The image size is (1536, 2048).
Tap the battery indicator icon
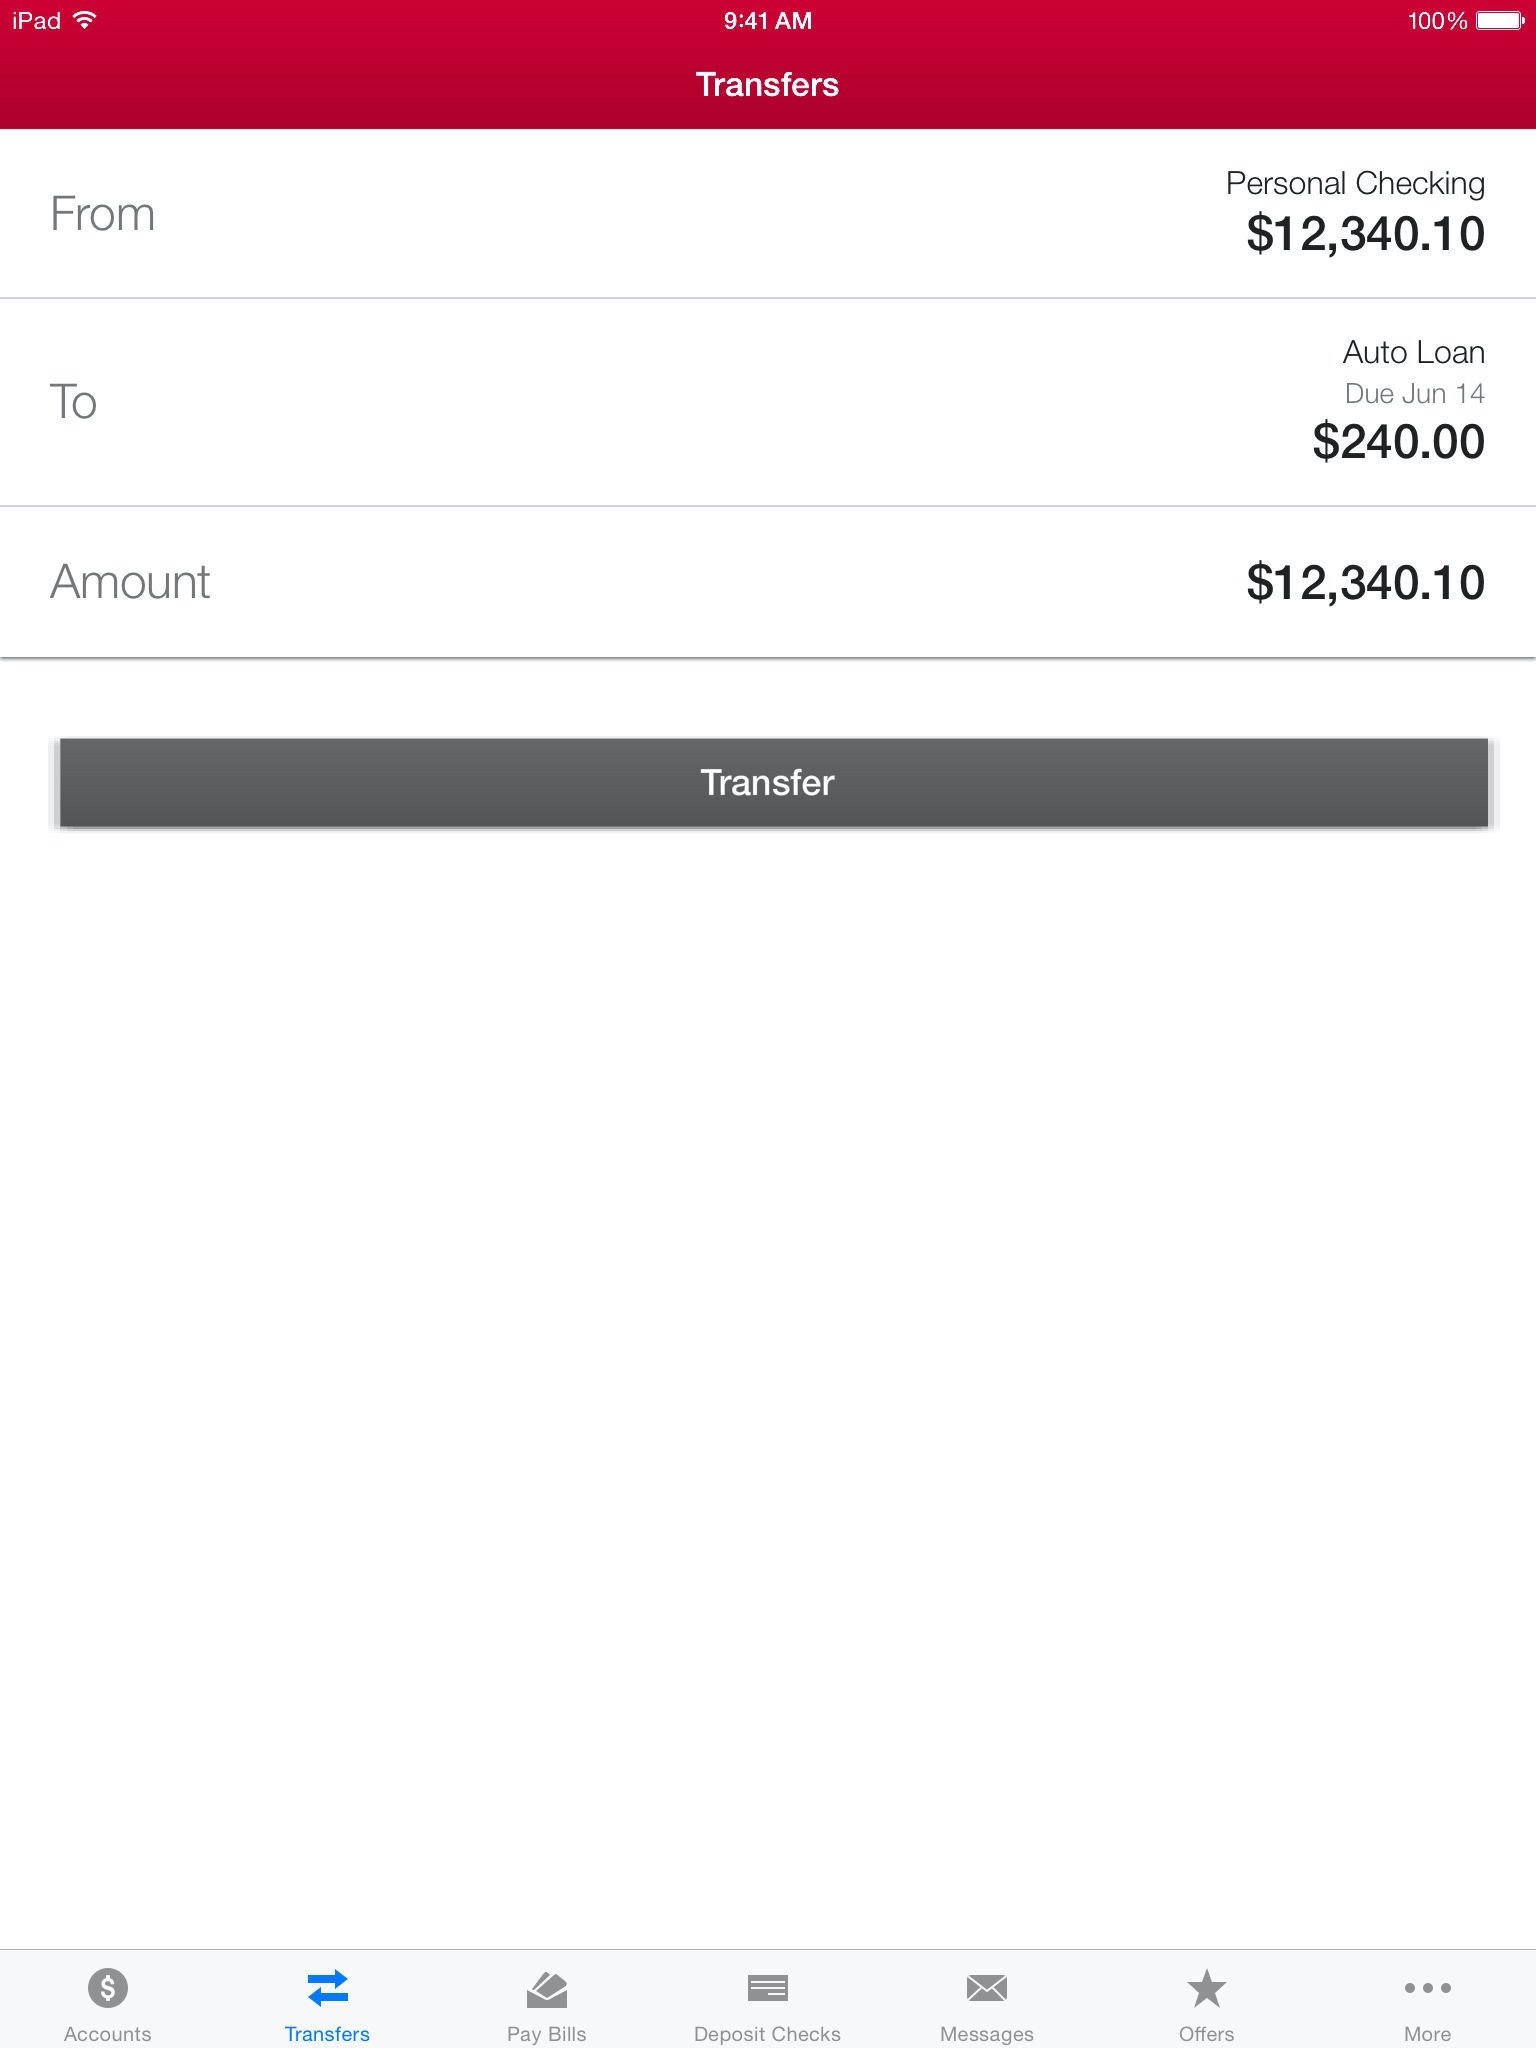click(1500, 20)
